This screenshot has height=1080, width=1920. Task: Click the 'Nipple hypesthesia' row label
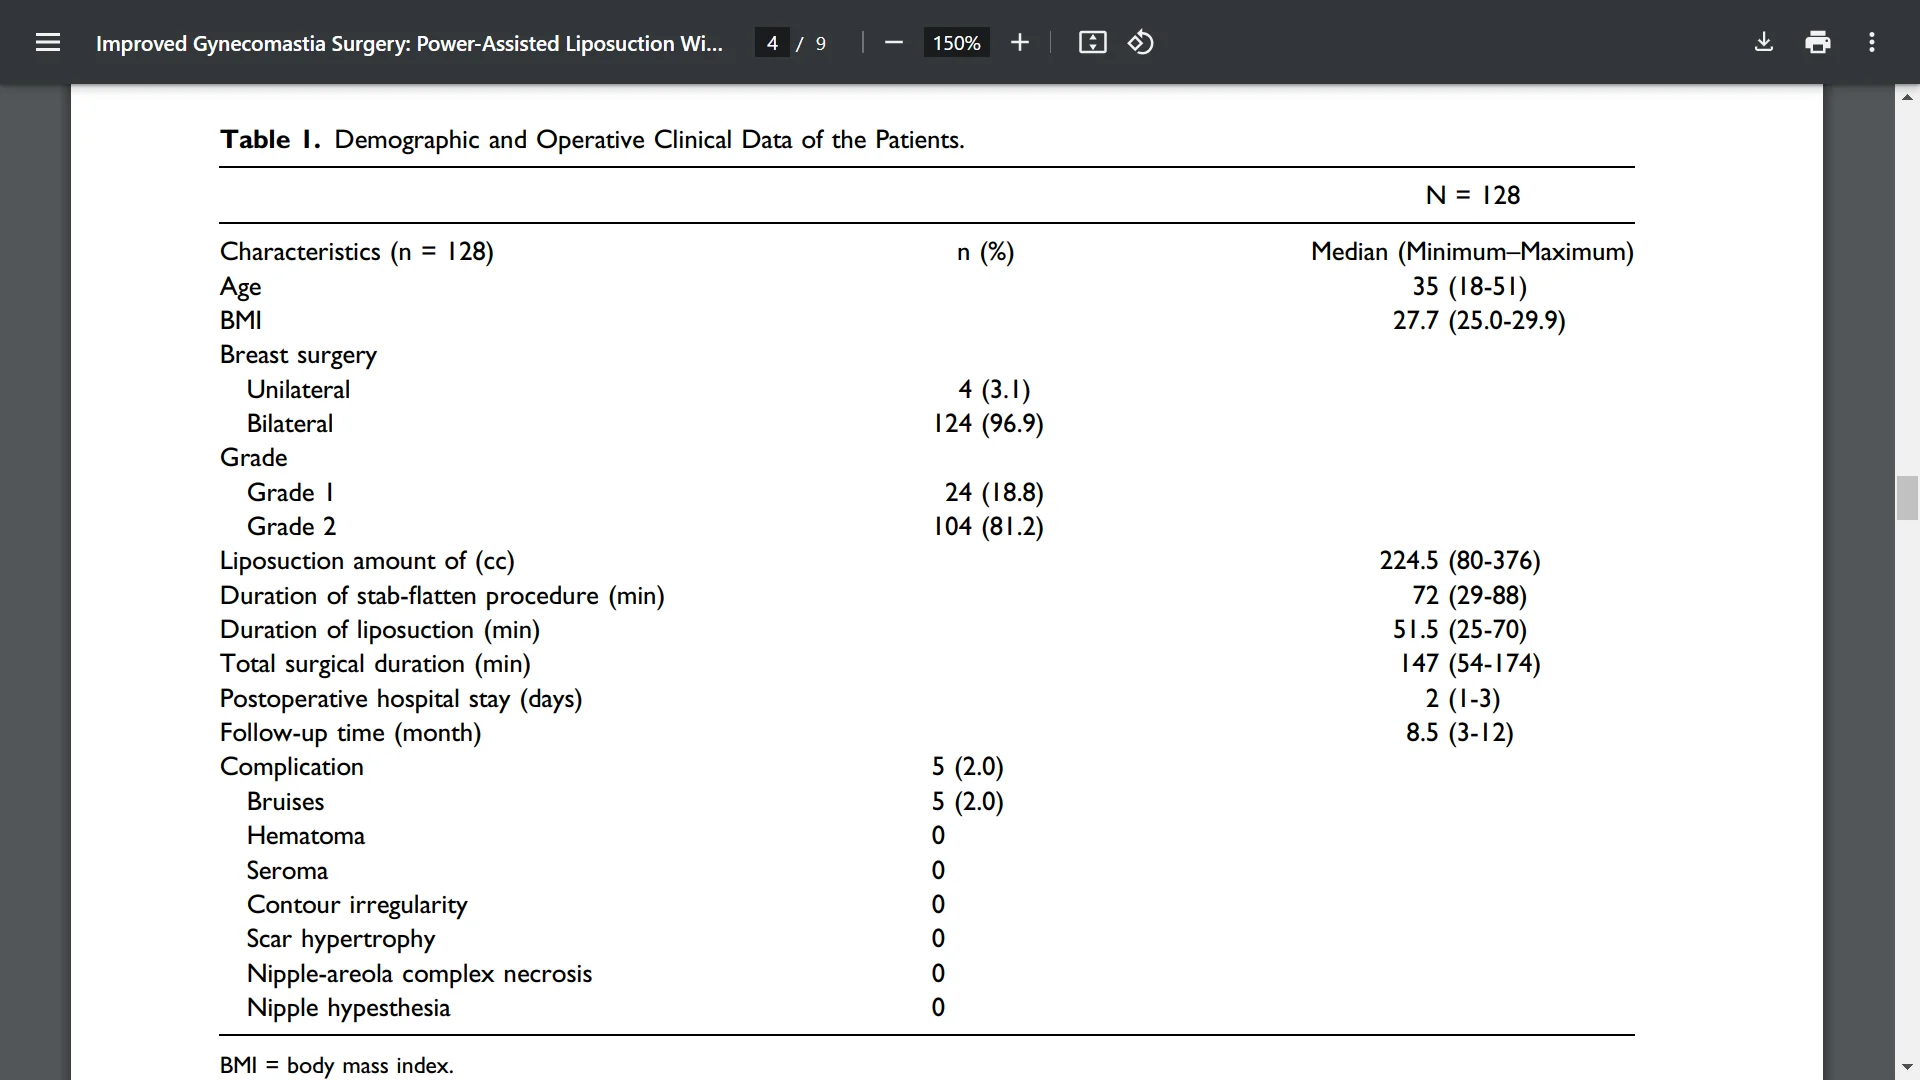tap(348, 1008)
